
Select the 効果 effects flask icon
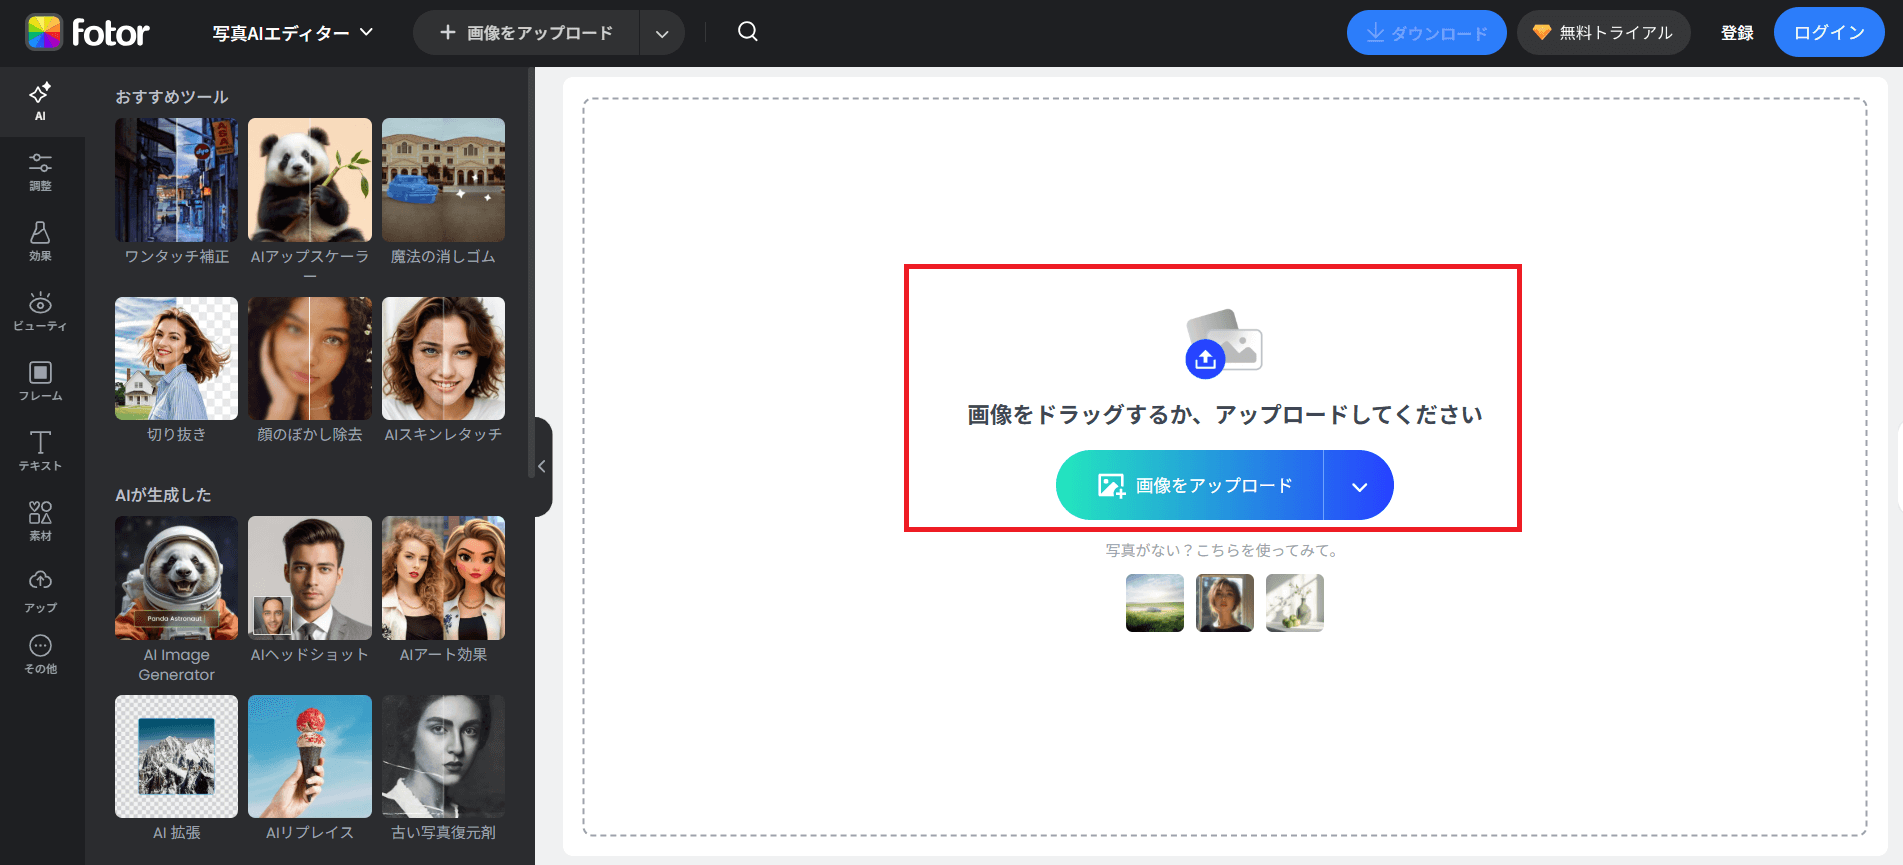pos(40,241)
